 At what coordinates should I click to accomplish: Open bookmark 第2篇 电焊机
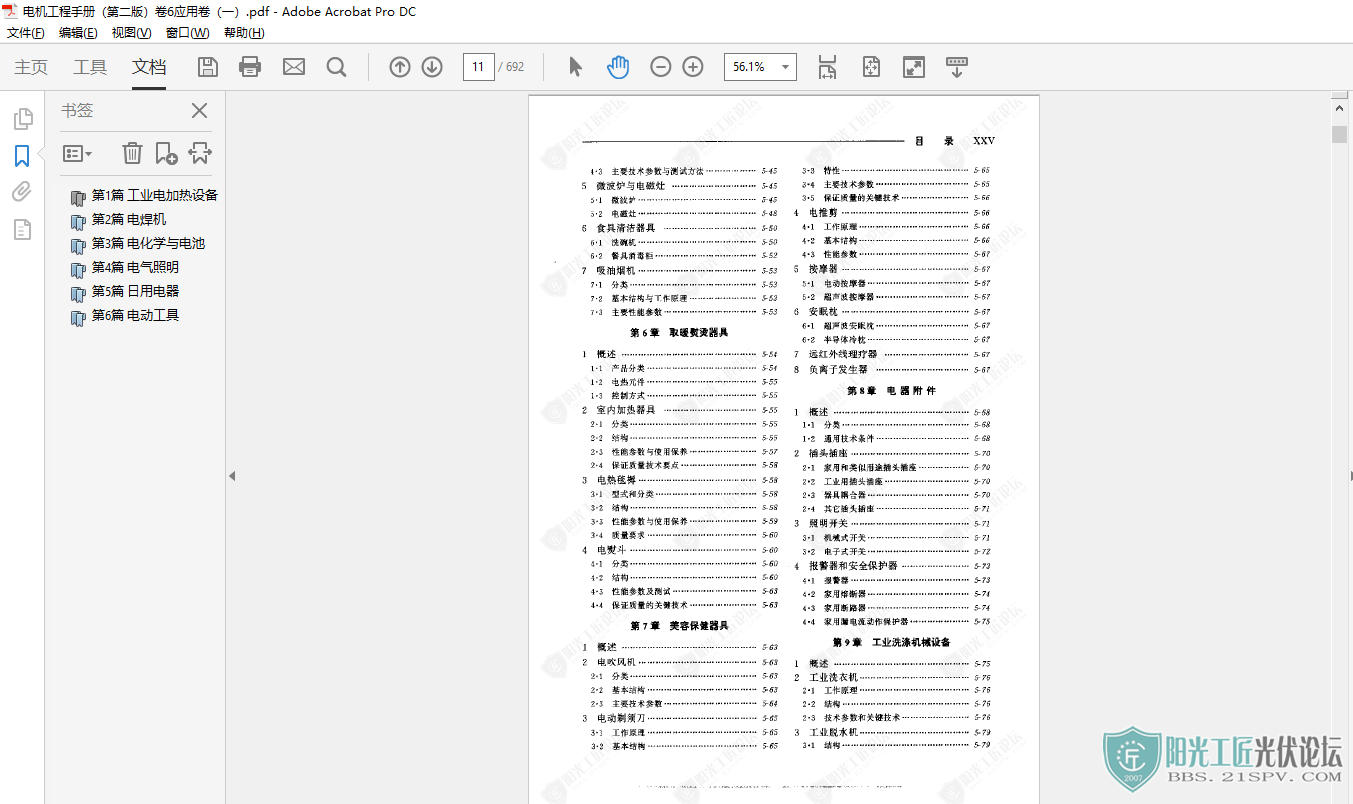tap(129, 219)
